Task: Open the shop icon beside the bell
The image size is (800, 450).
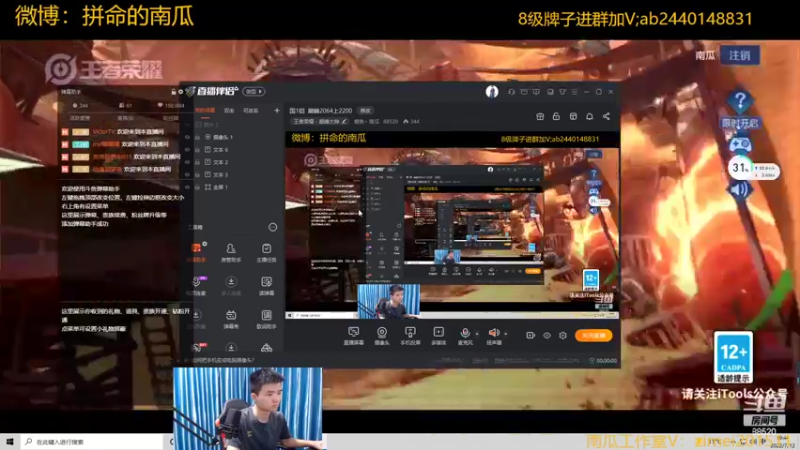Action: [573, 116]
